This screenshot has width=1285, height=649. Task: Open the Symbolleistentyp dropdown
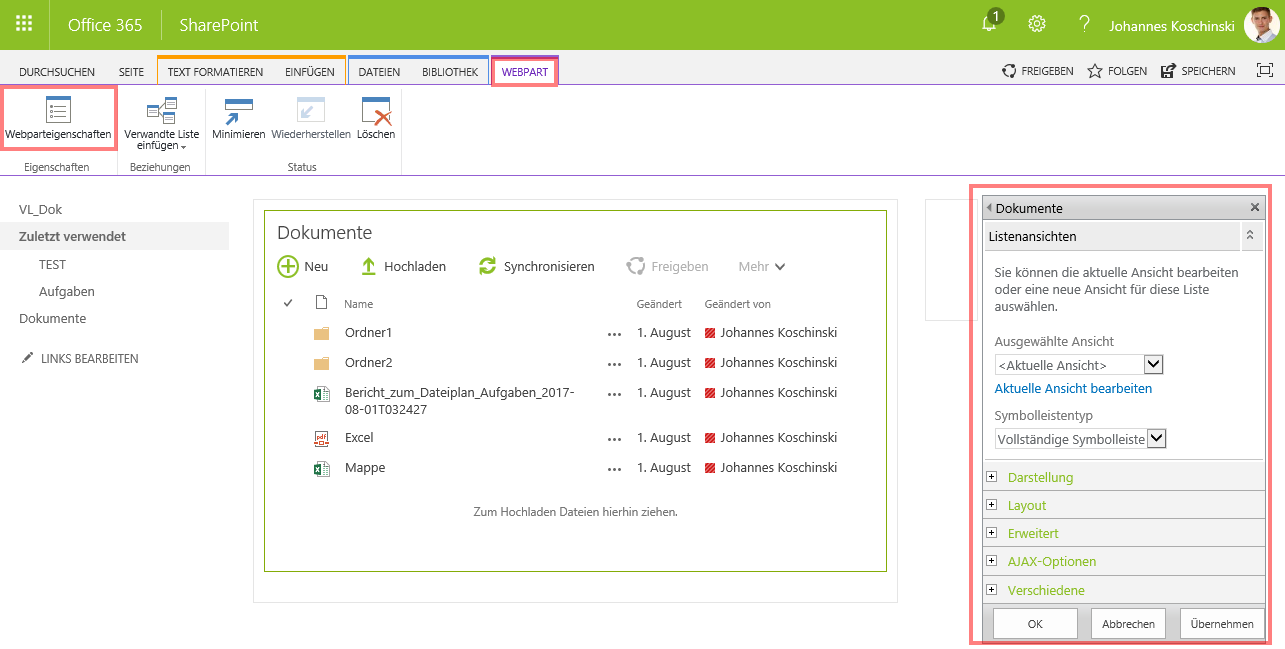1156,438
